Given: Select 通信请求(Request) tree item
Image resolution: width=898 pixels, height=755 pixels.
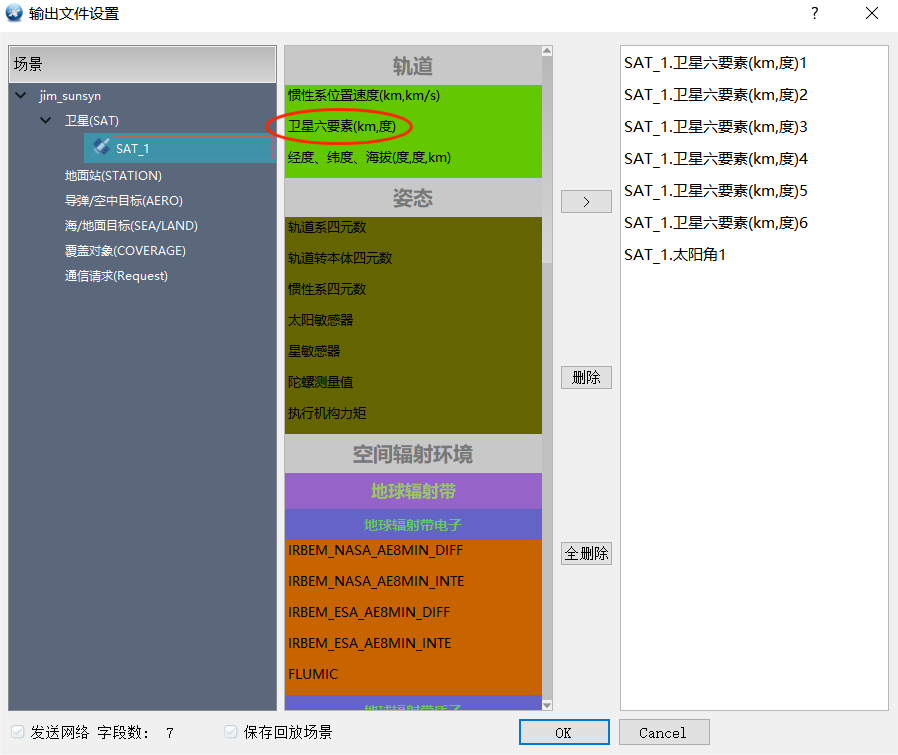Looking at the screenshot, I should [116, 276].
